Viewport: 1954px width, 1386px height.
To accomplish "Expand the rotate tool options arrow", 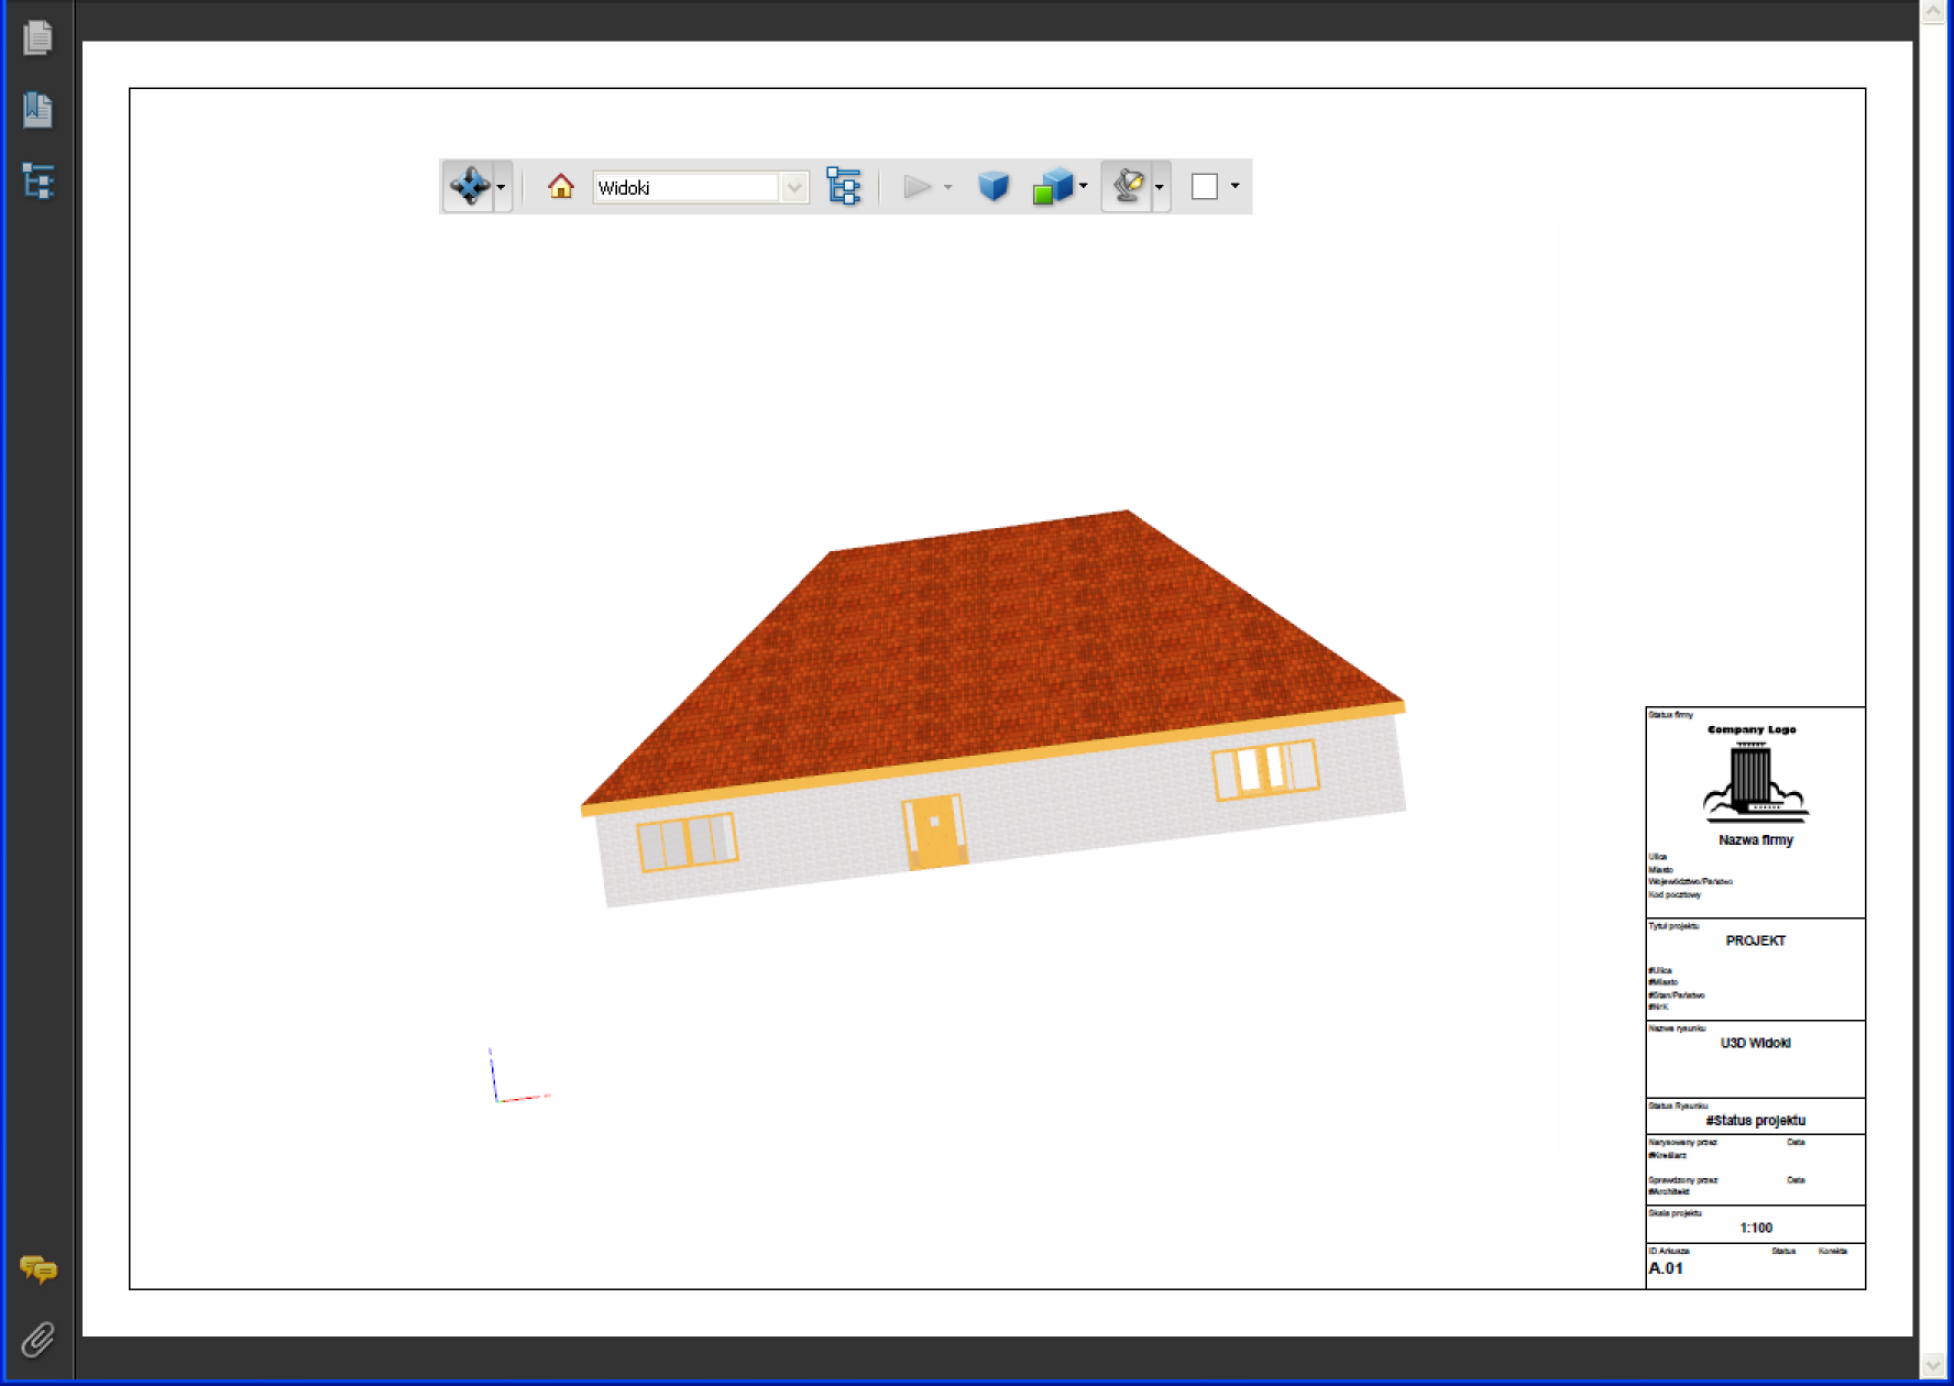I will 501,186.
